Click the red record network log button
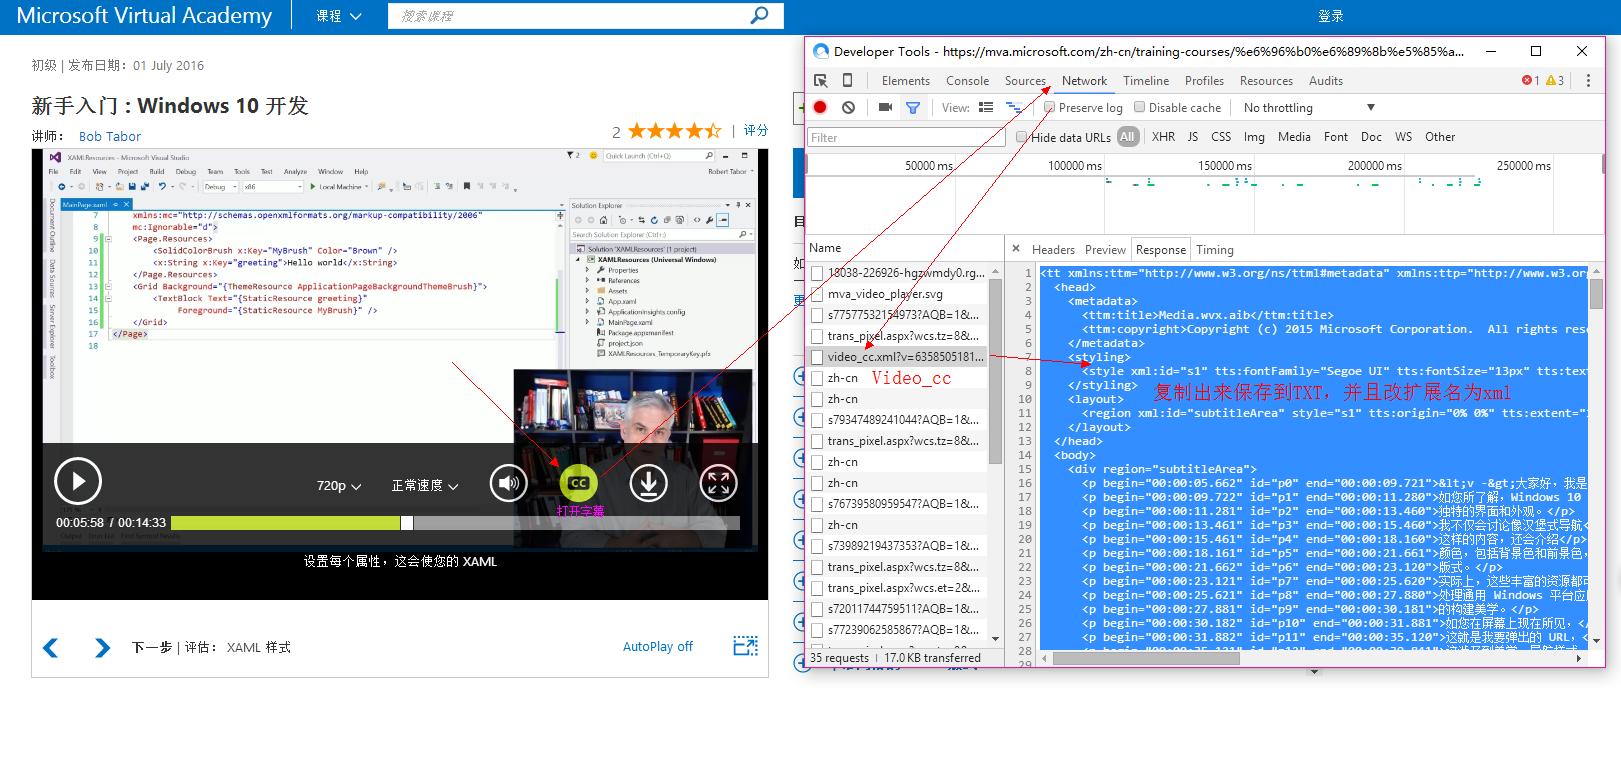Viewport: 1621px width, 779px height. coord(820,108)
